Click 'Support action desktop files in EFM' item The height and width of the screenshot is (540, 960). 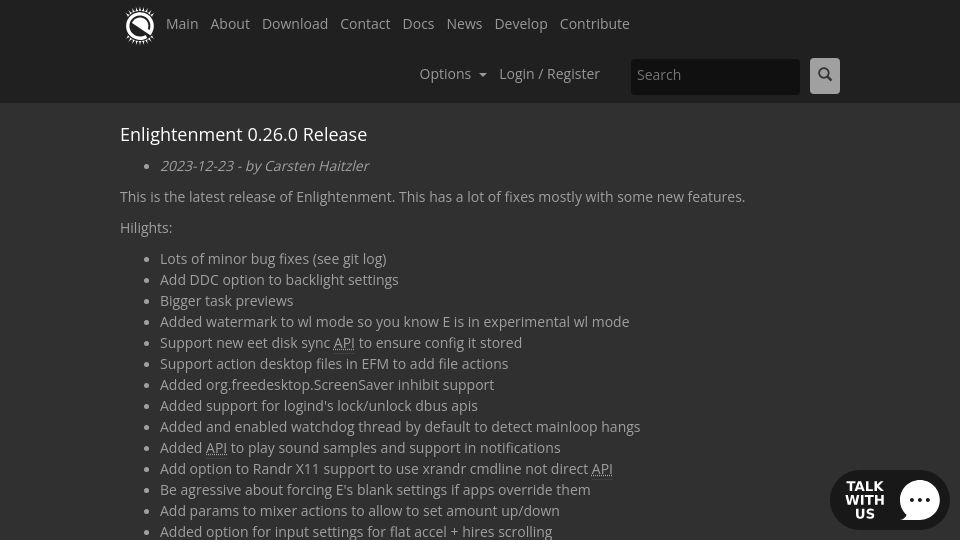coord(334,364)
